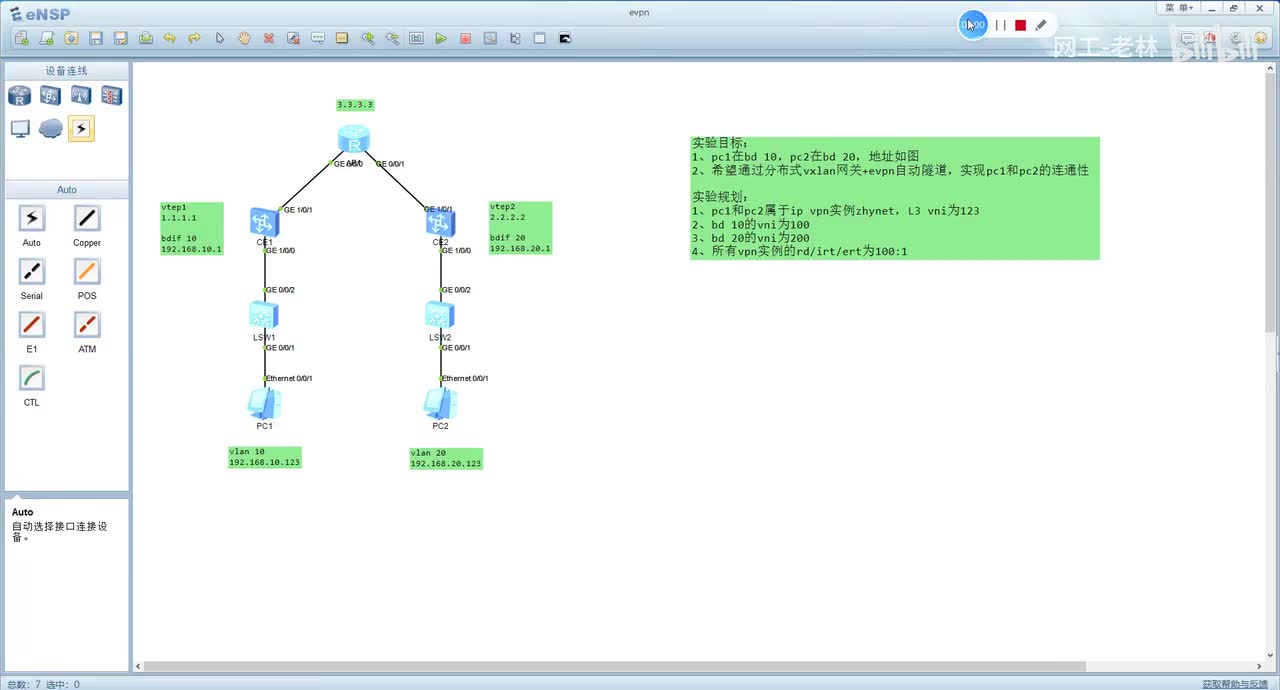The height and width of the screenshot is (690, 1280).
Task: Select the arrow pointer tool
Action: point(219,38)
